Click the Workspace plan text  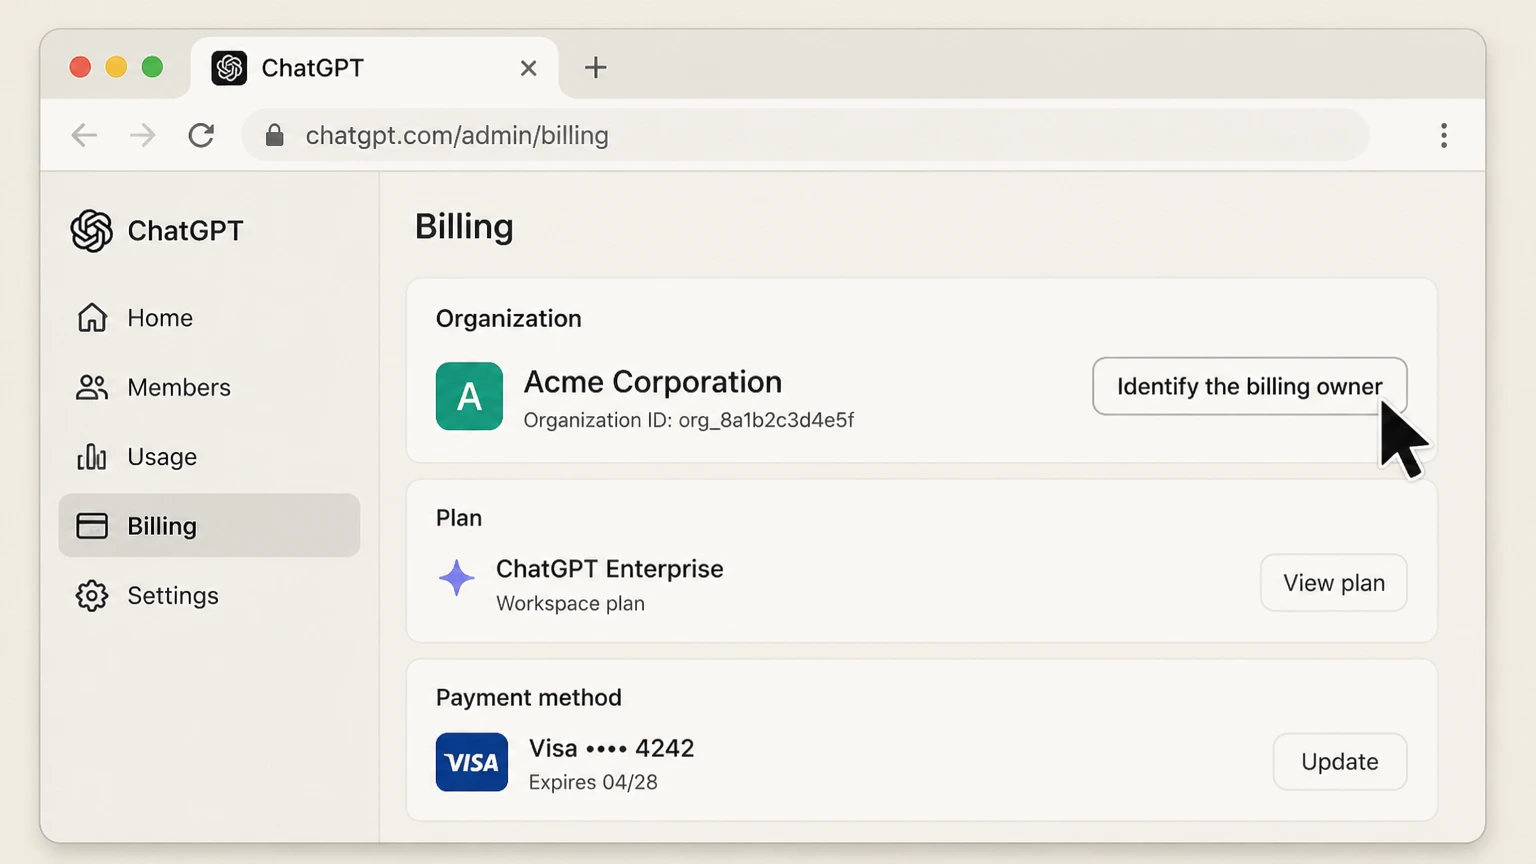coord(570,604)
